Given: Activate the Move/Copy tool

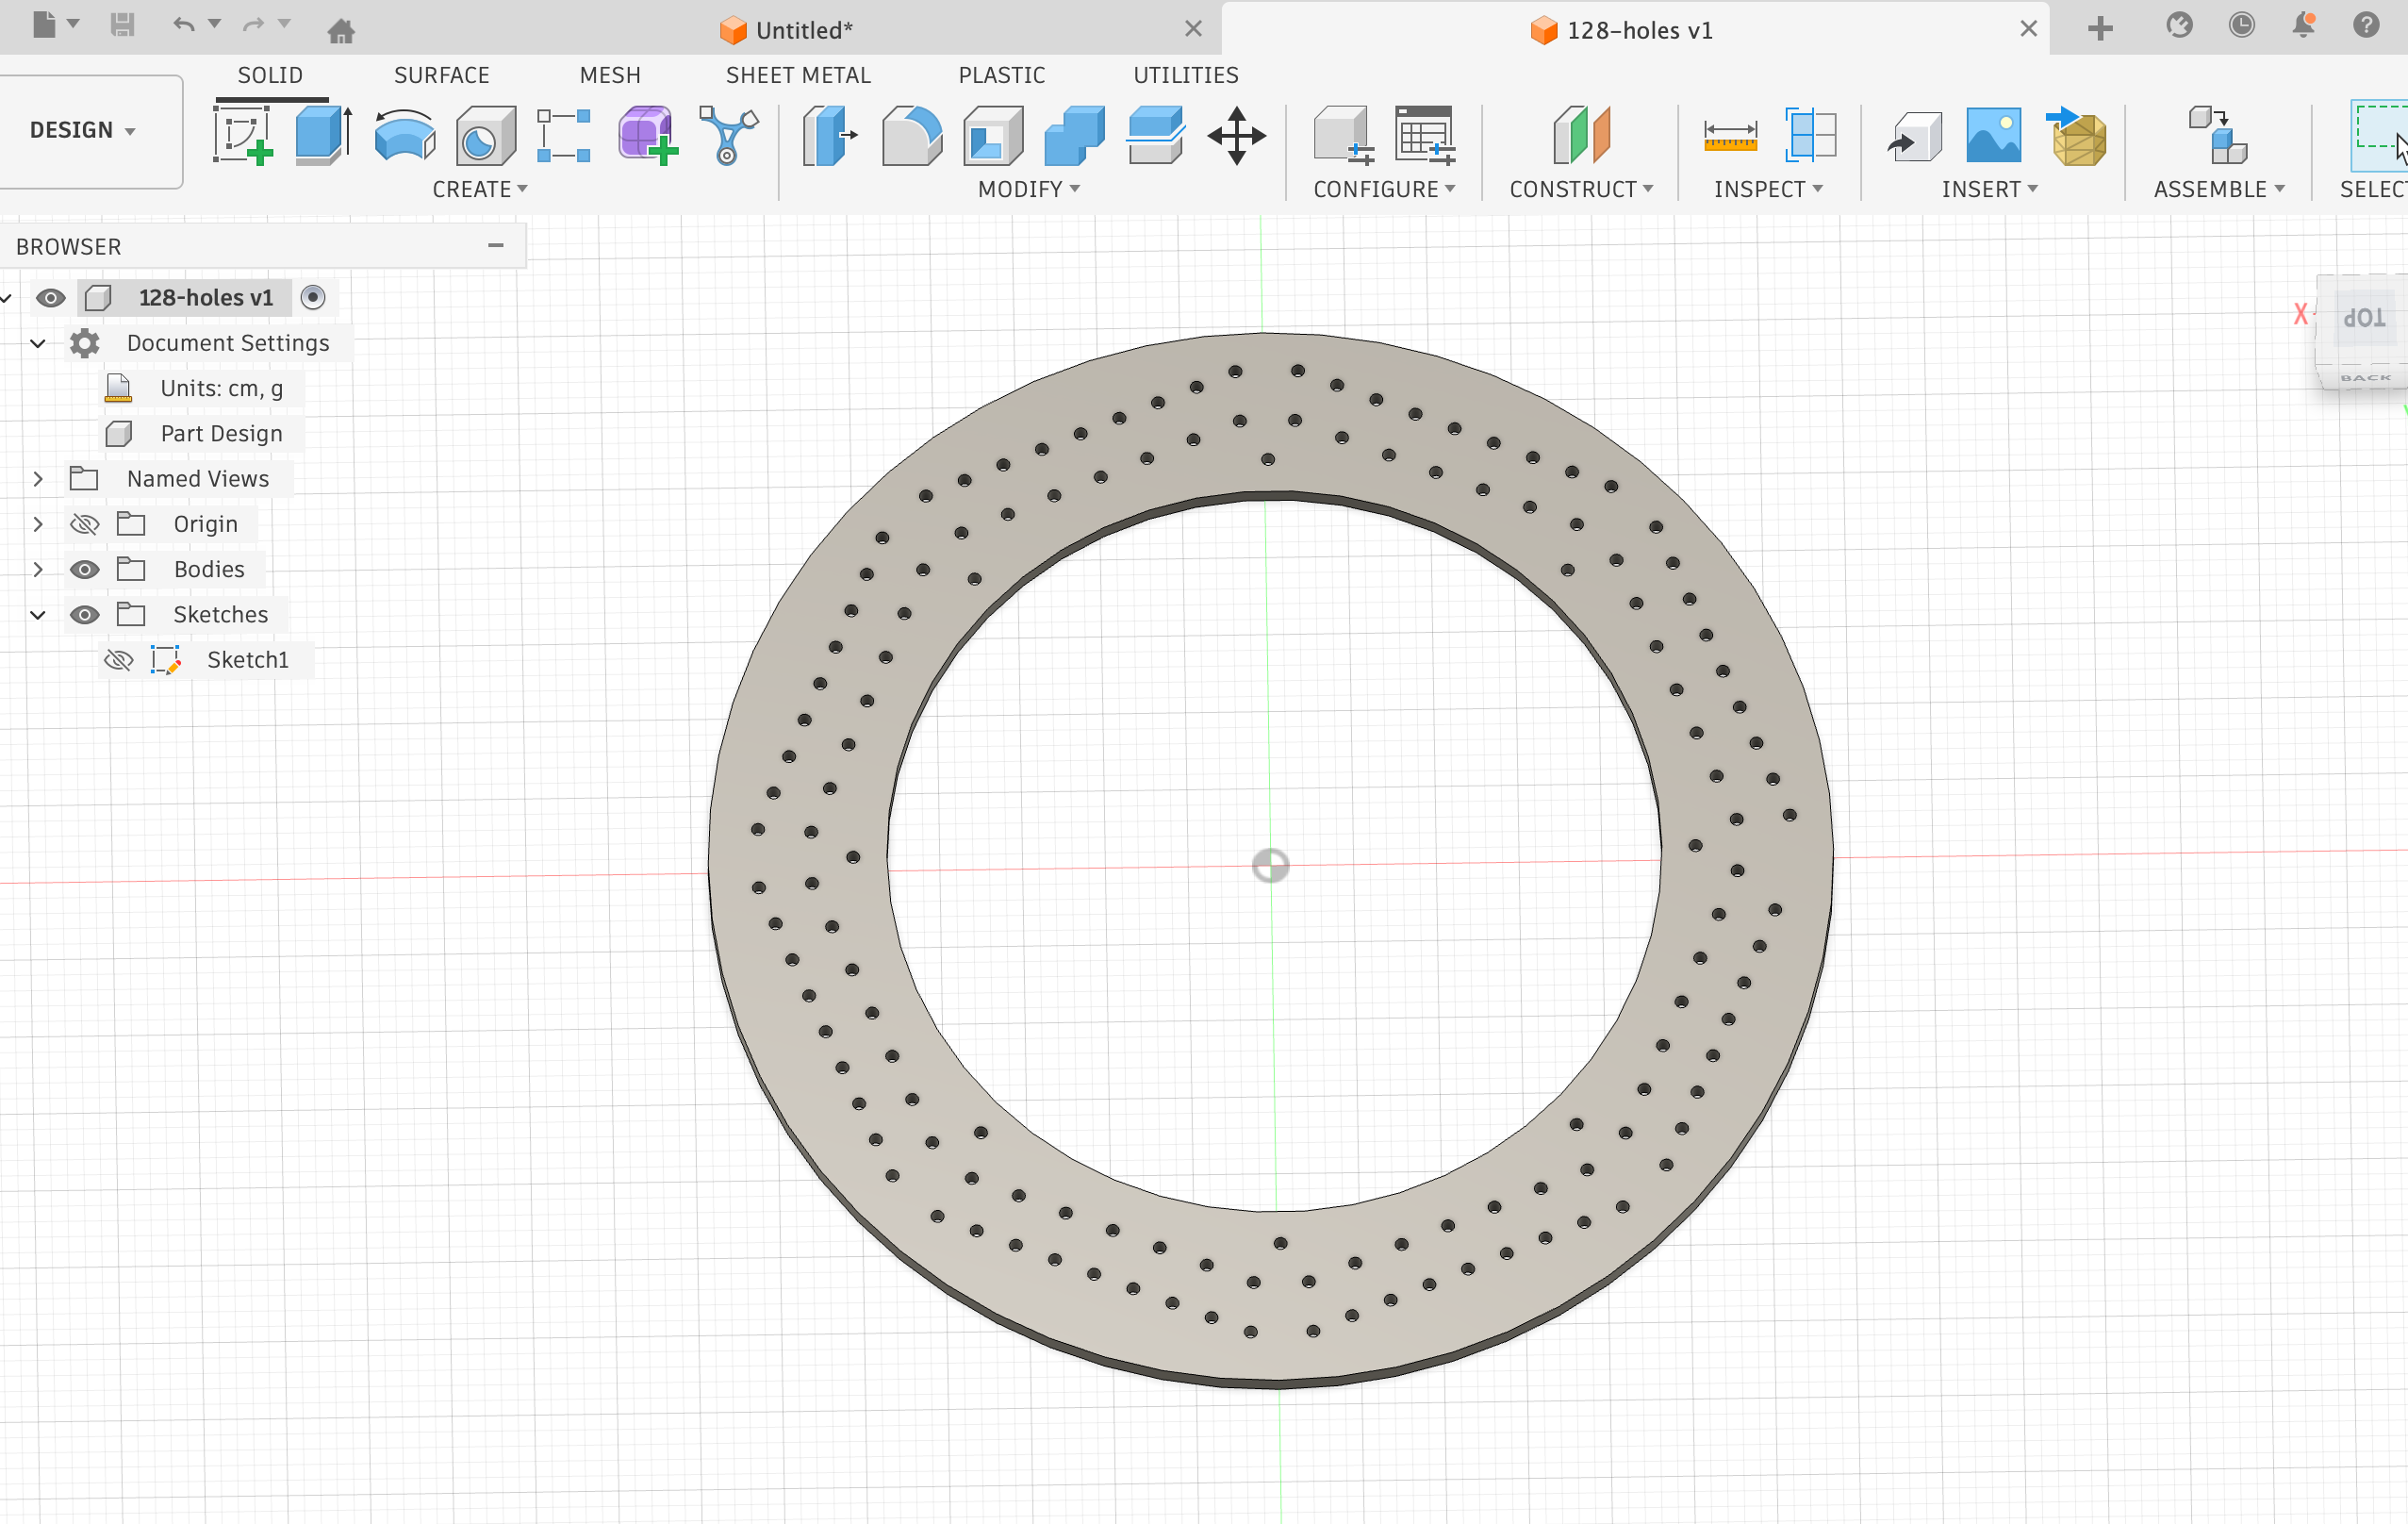Looking at the screenshot, I should click(x=1237, y=135).
